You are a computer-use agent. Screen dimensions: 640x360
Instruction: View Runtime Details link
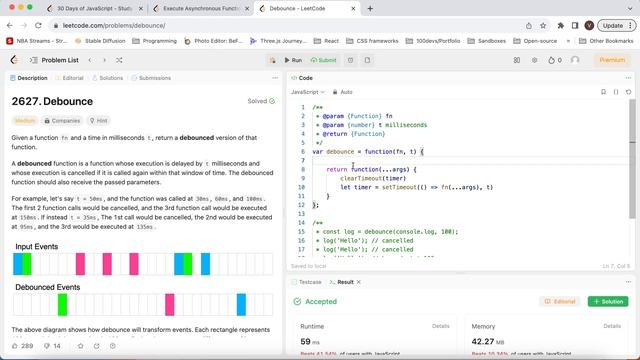[x=440, y=326]
